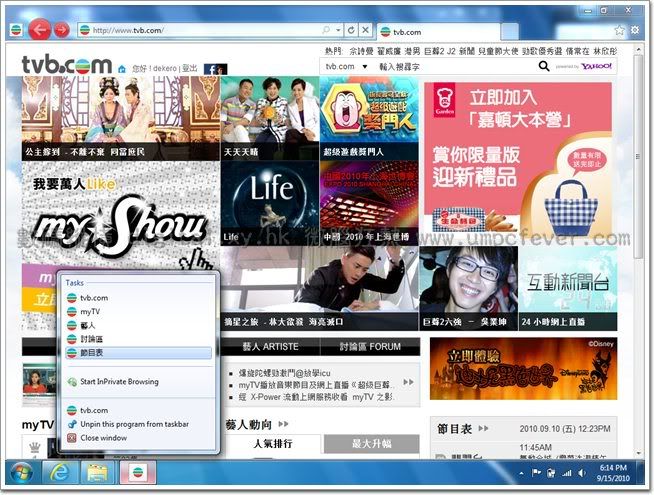
Task: Click the myTV jump list task
Action: [91, 312]
